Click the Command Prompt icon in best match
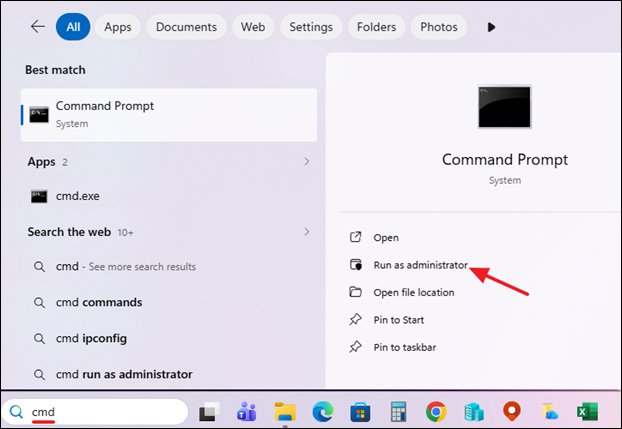Screen dimensions: 622x429 [39, 115]
